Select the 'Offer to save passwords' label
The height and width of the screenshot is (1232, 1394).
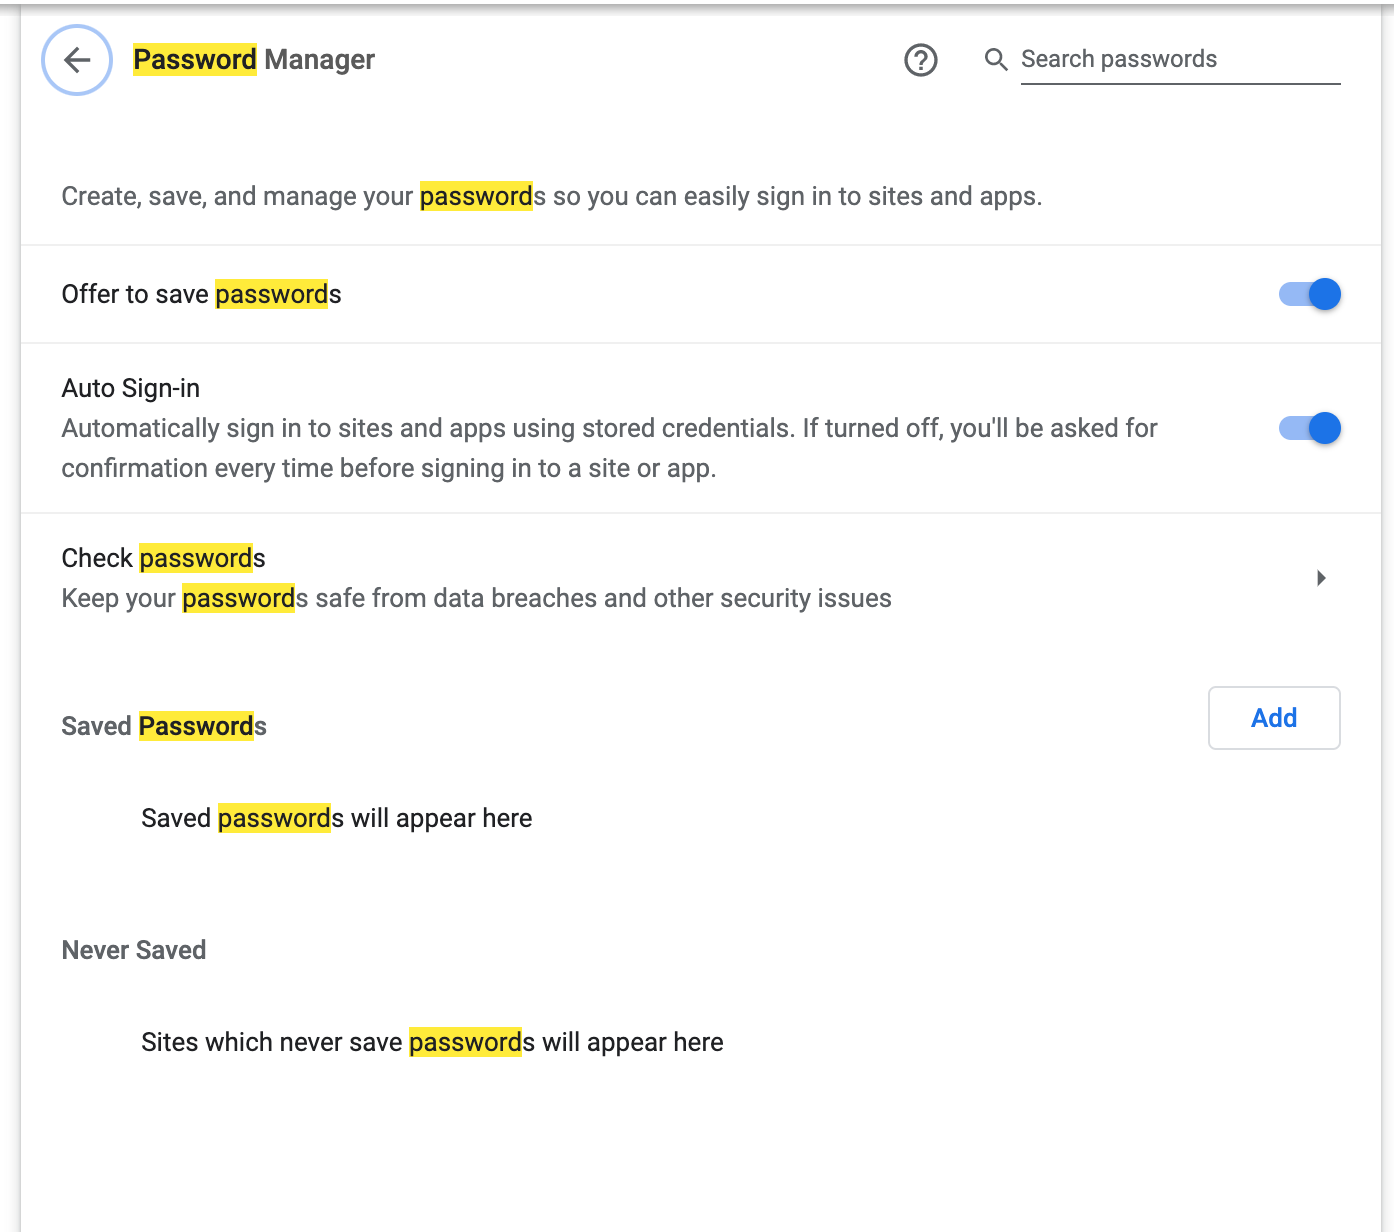coord(201,294)
